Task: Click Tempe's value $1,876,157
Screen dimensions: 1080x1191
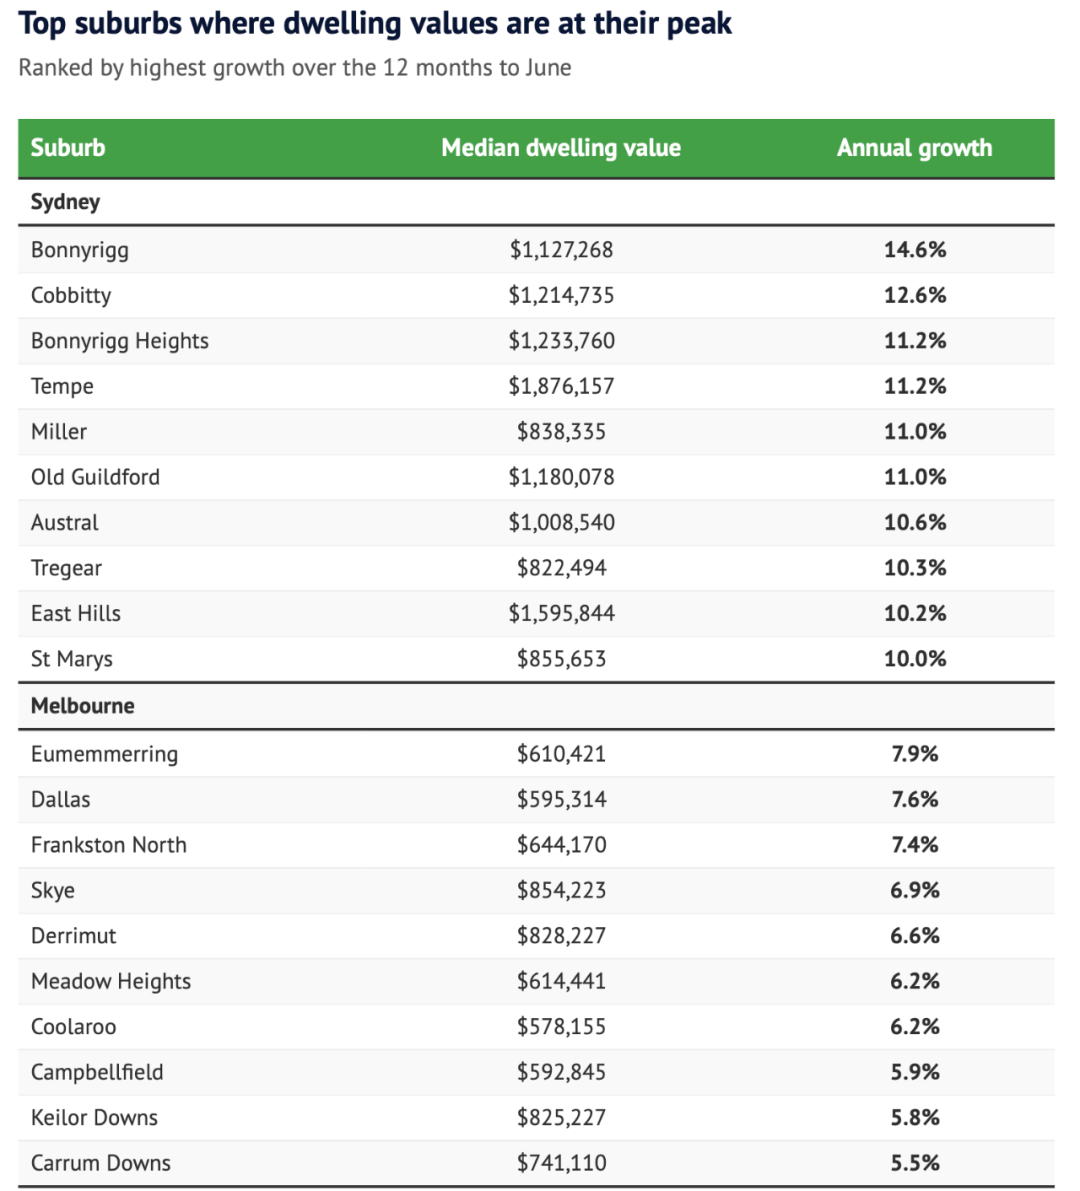Action: pyautogui.click(x=561, y=387)
